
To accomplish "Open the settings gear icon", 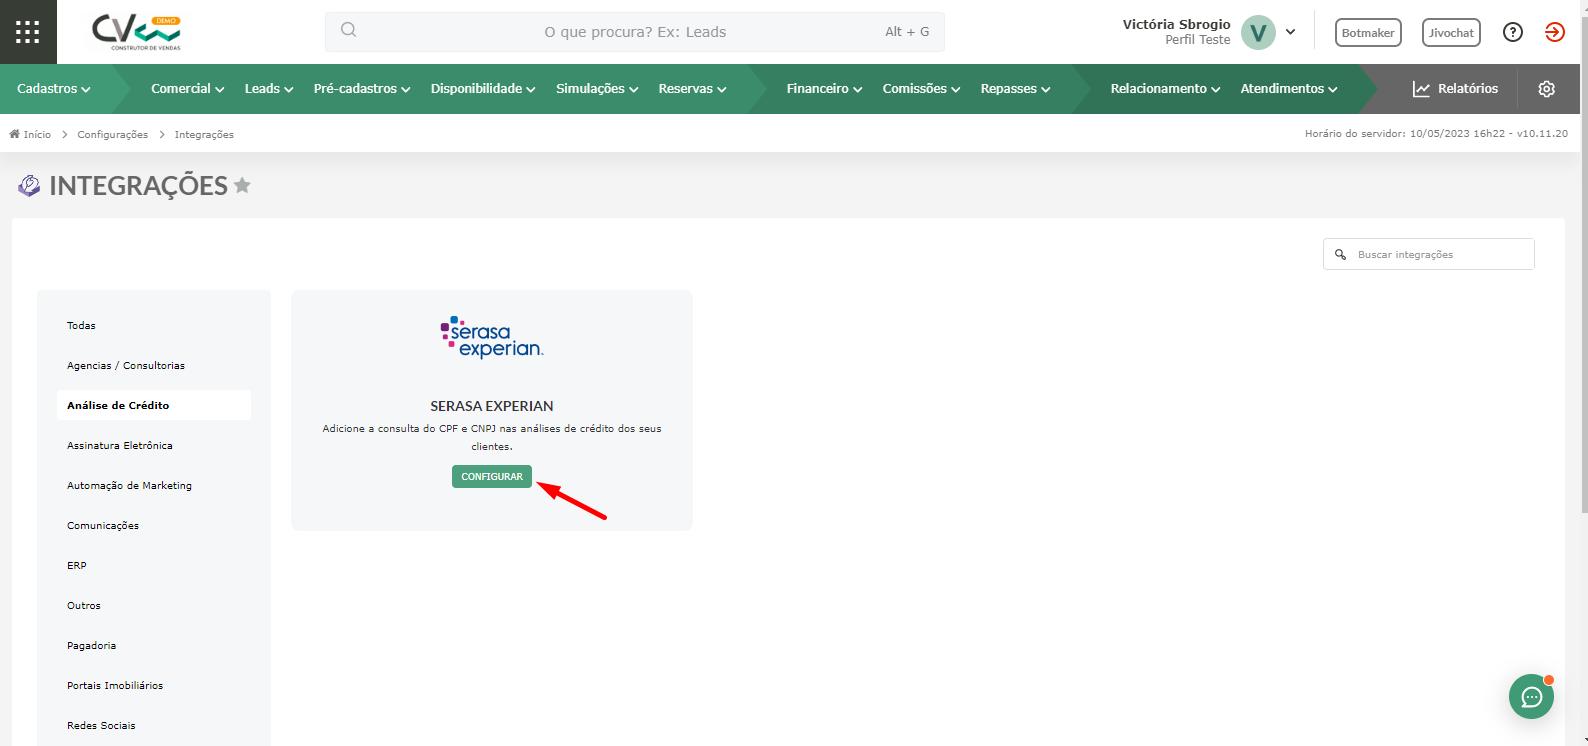I will tap(1546, 89).
